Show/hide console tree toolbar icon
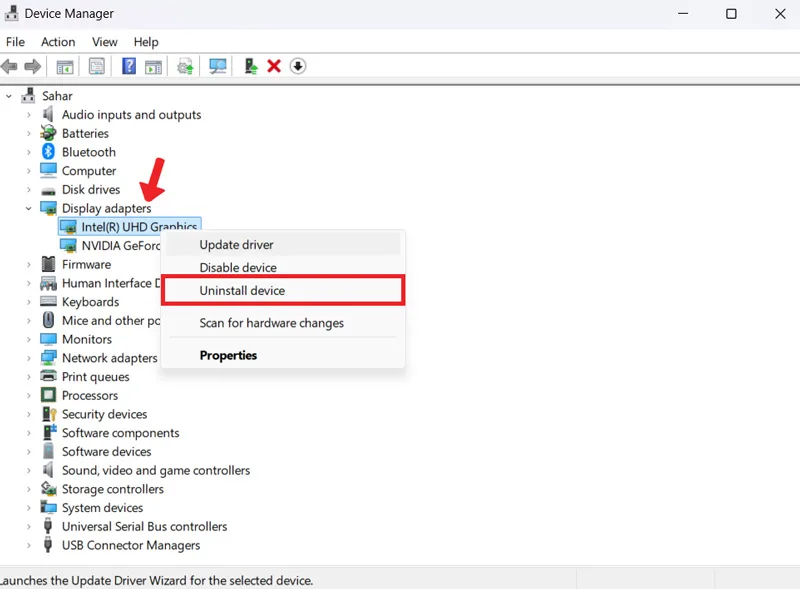 click(x=65, y=66)
